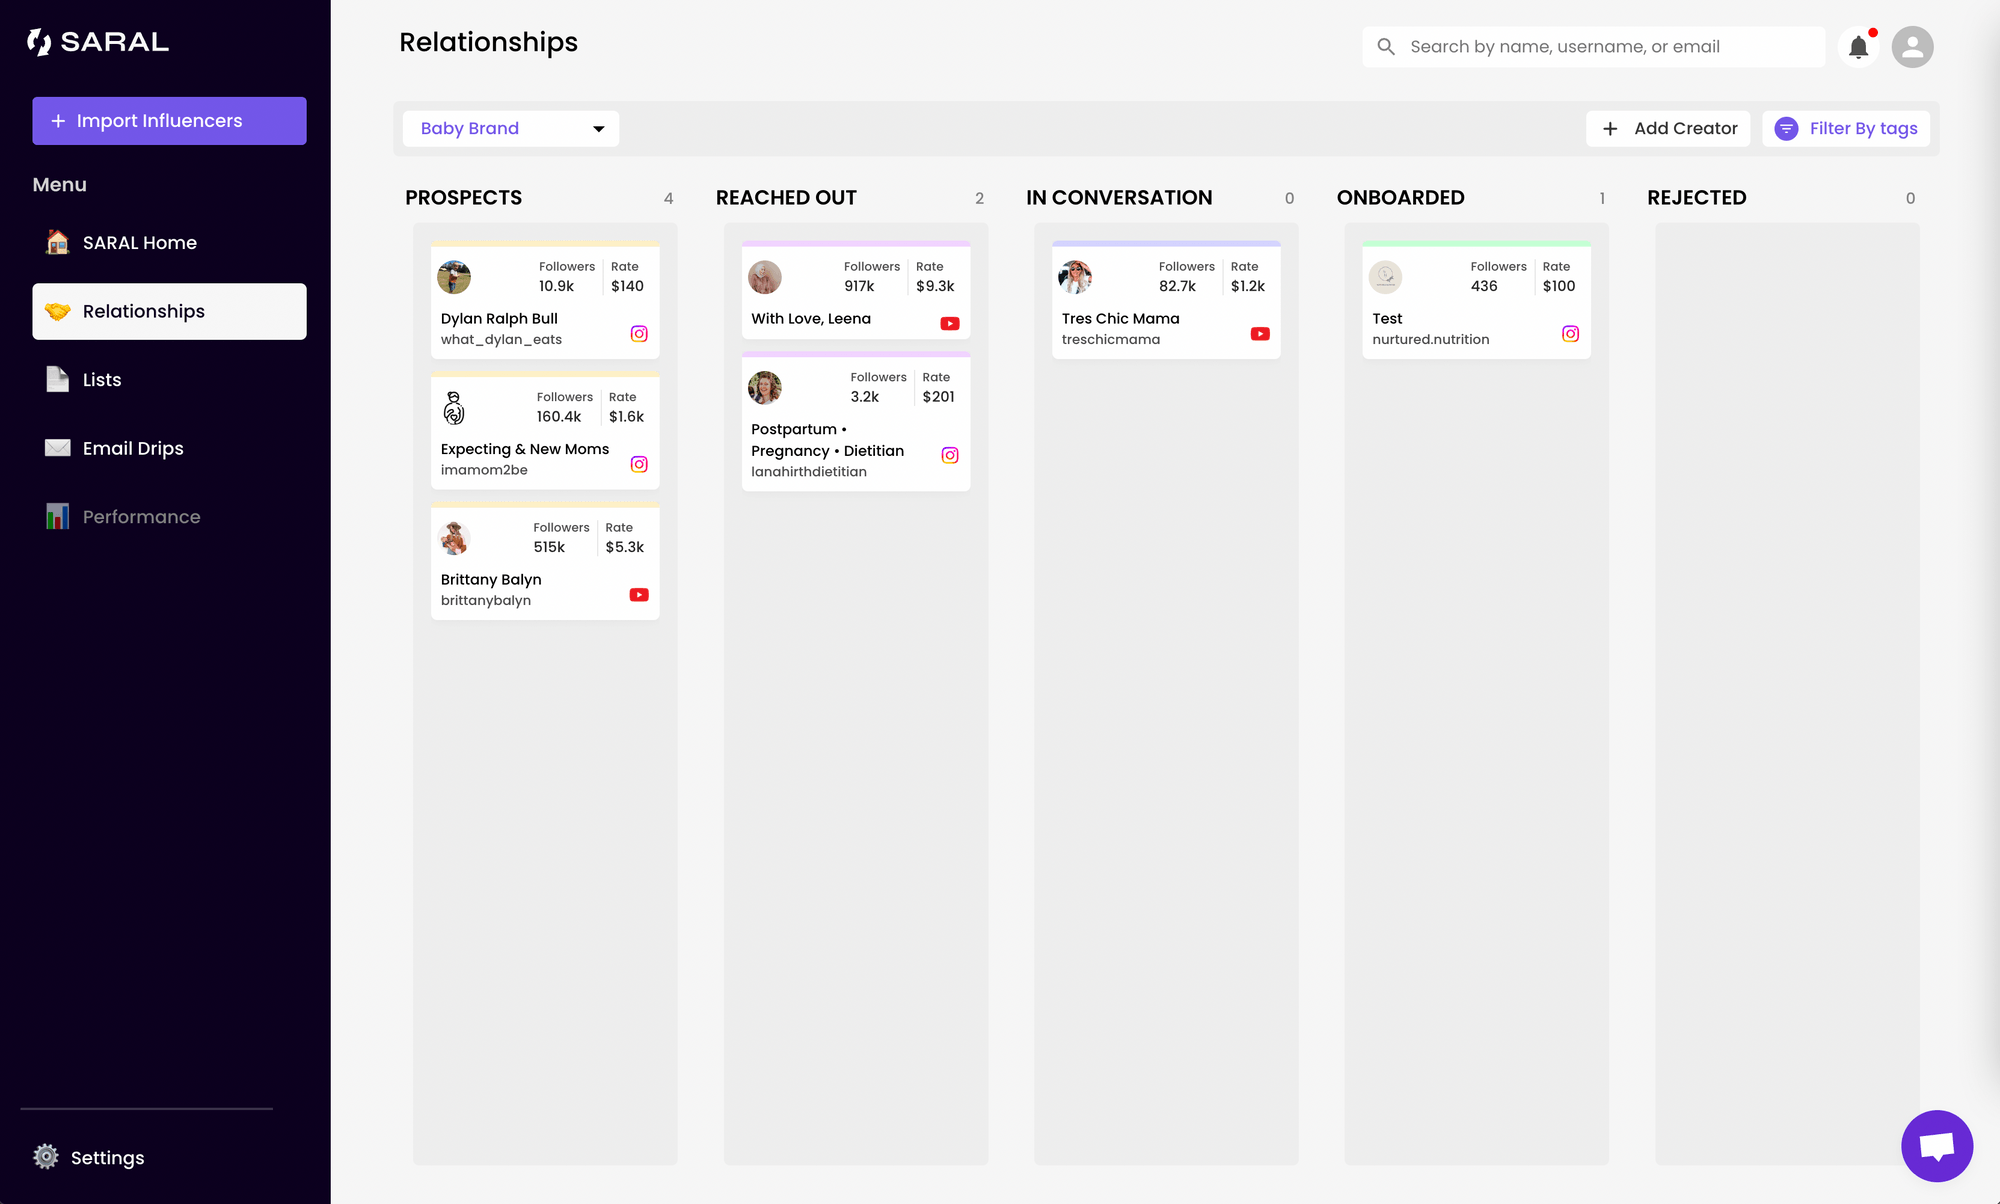The height and width of the screenshot is (1204, 2000).
Task: Click the Performance chart icon
Action: (x=57, y=516)
